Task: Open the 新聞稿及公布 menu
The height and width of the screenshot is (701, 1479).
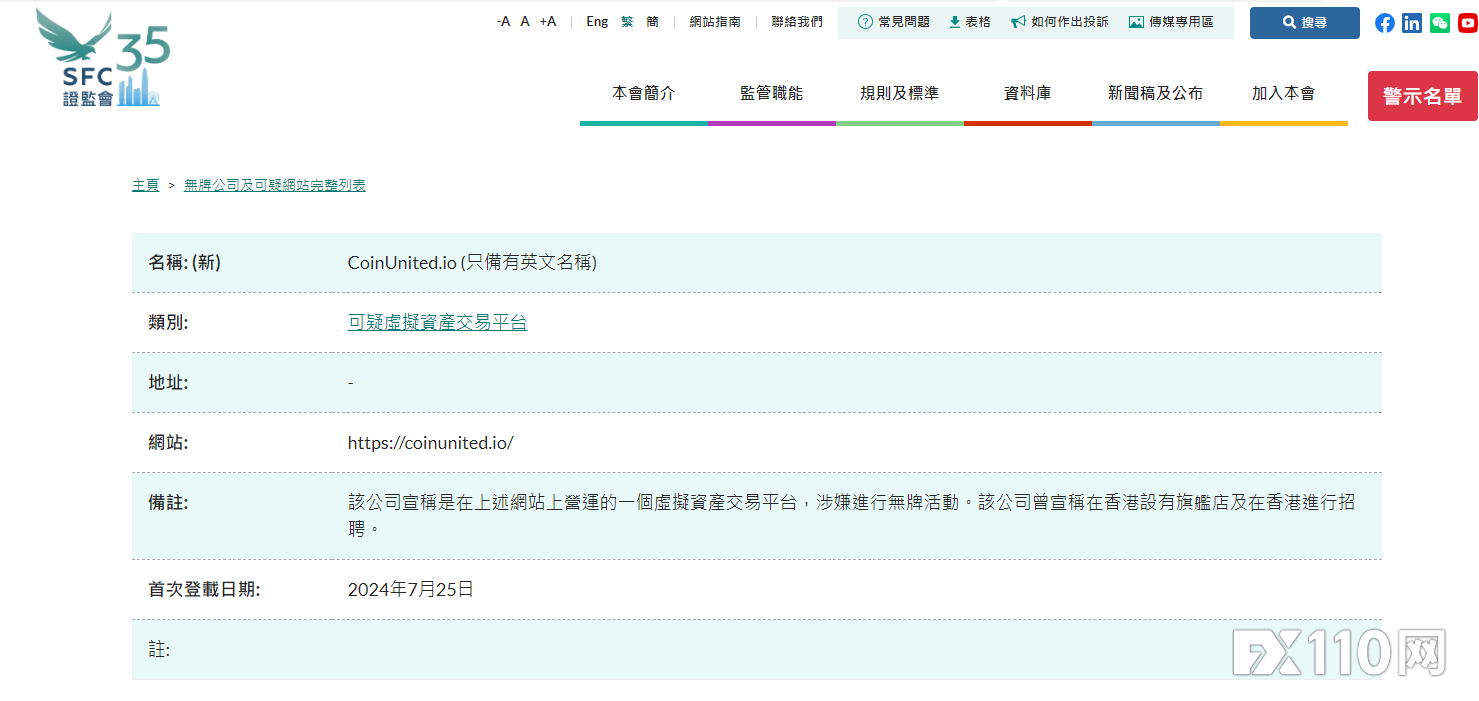Action: (1156, 93)
